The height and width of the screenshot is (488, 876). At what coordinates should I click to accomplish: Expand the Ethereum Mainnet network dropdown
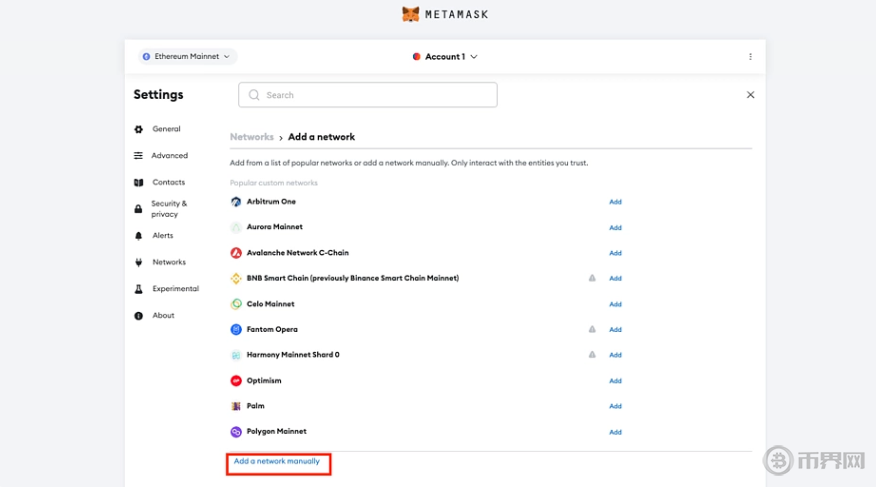click(x=187, y=57)
